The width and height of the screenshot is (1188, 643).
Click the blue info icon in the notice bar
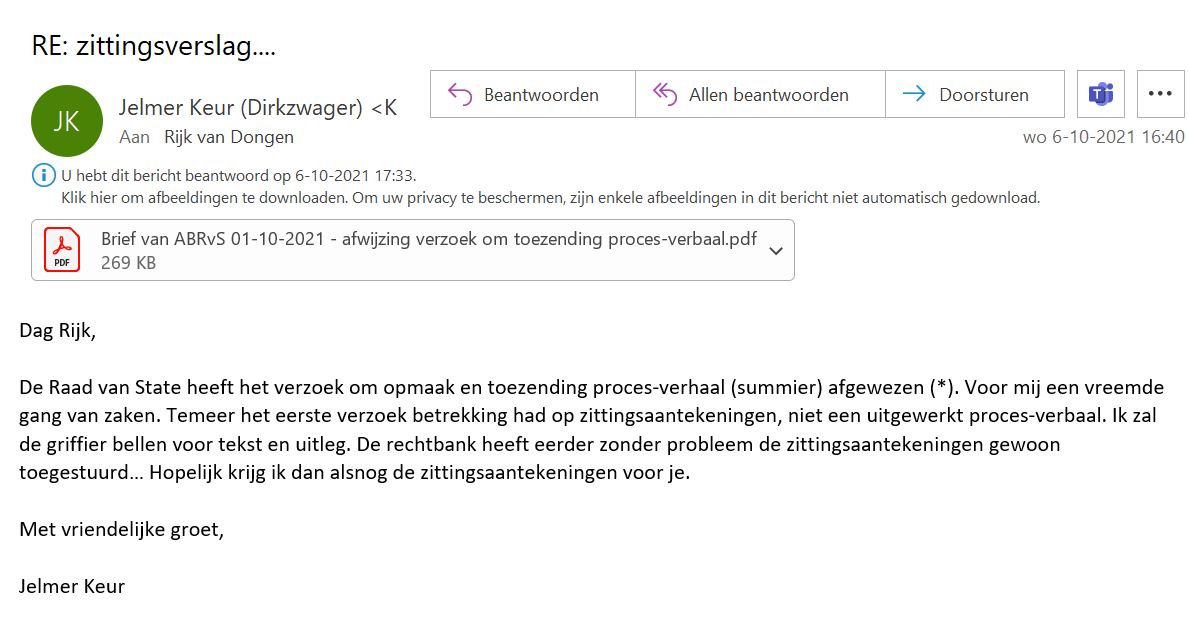[x=44, y=176]
